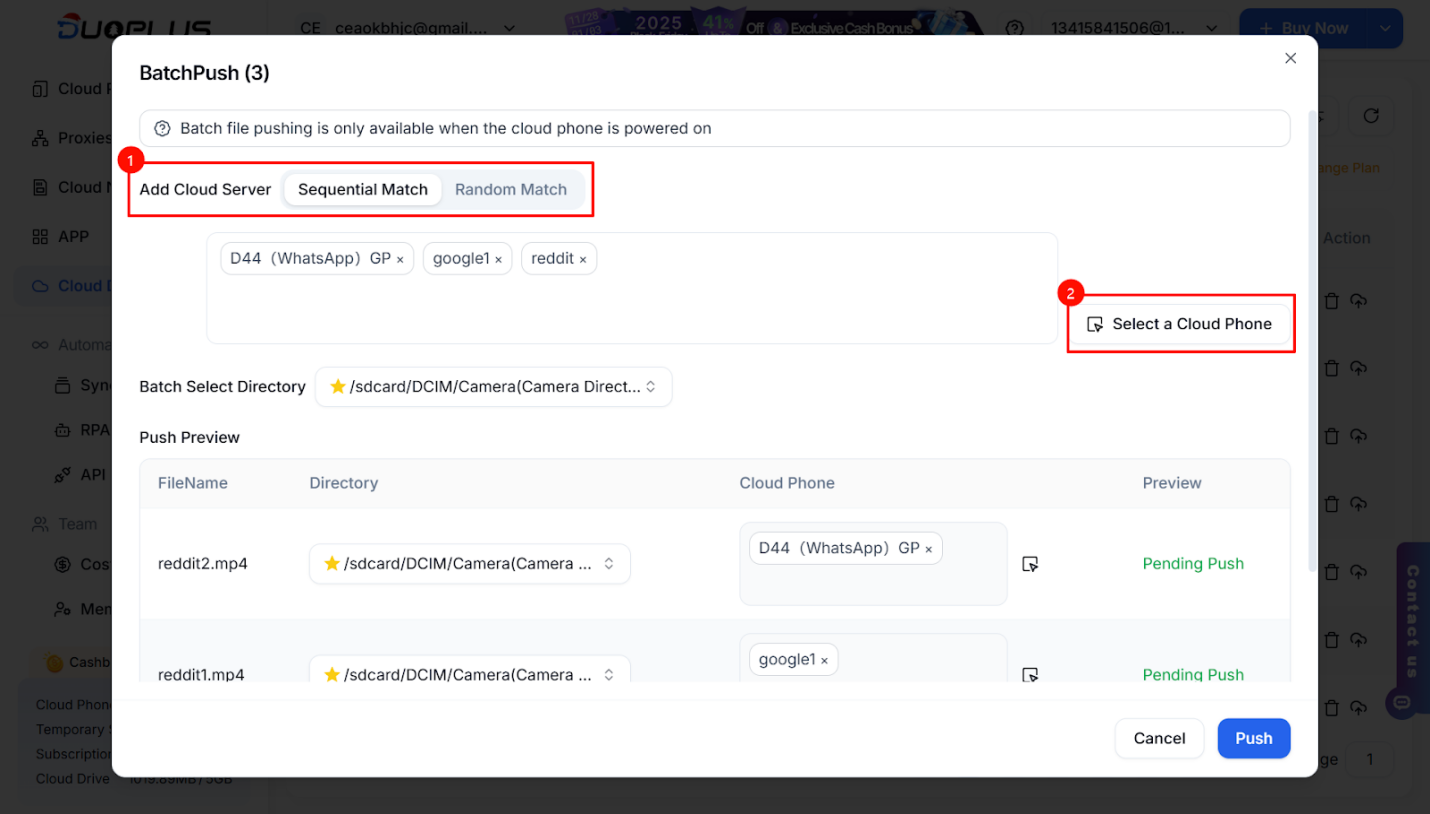Click the help icon in the info banner

coord(162,128)
